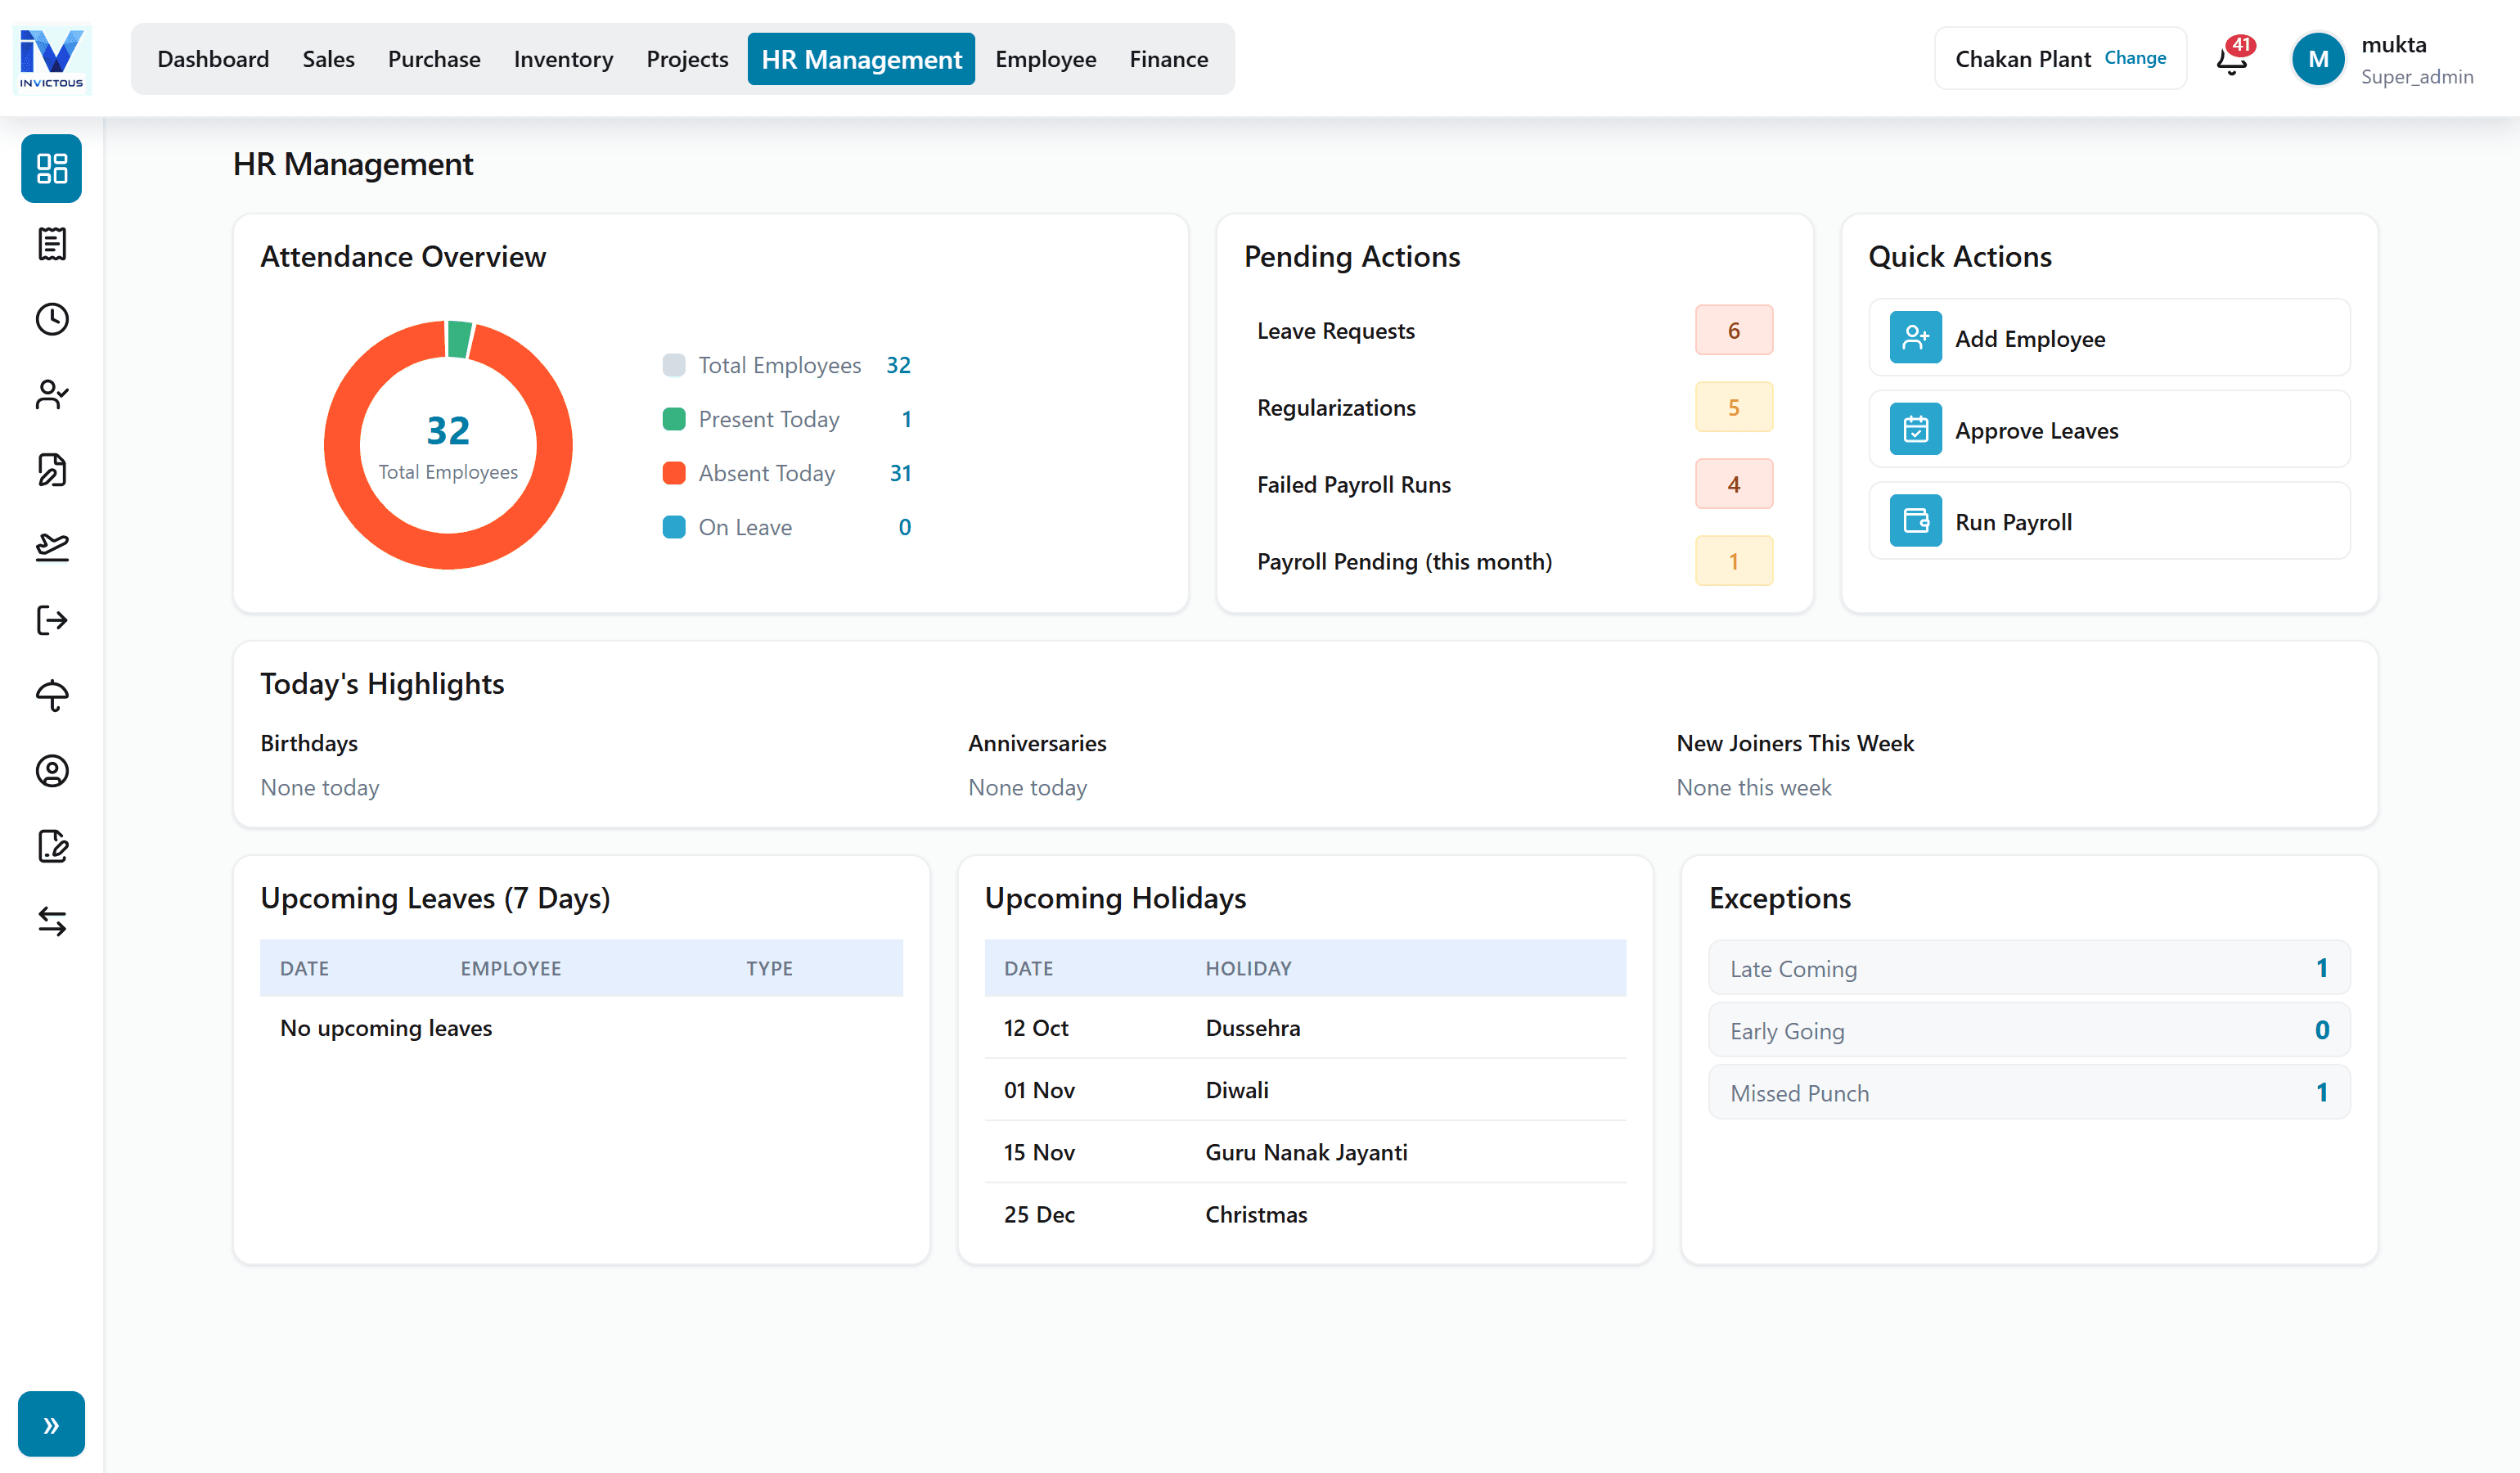This screenshot has height=1473, width=2520.
Task: Click the M user avatar
Action: (x=2318, y=59)
